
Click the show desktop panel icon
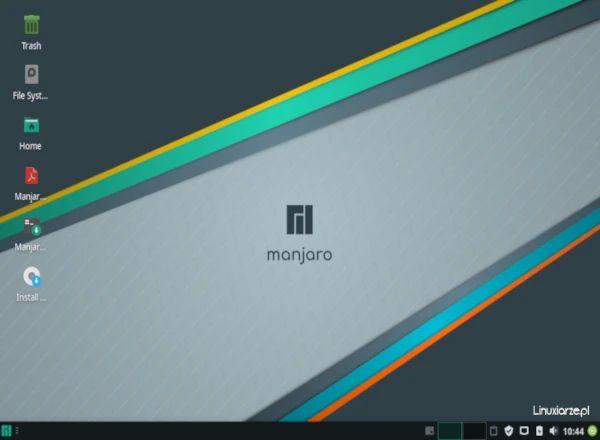[429, 431]
